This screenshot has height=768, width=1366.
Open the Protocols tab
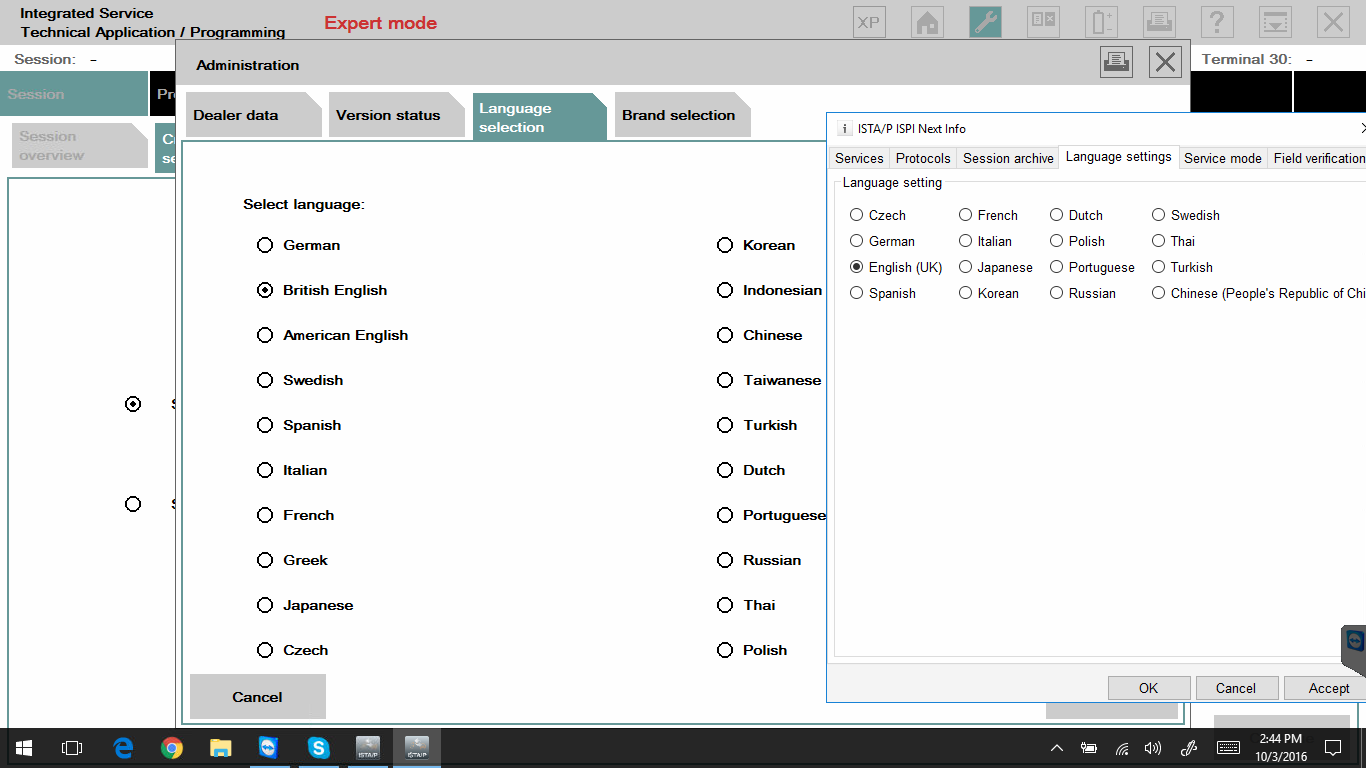point(923,158)
